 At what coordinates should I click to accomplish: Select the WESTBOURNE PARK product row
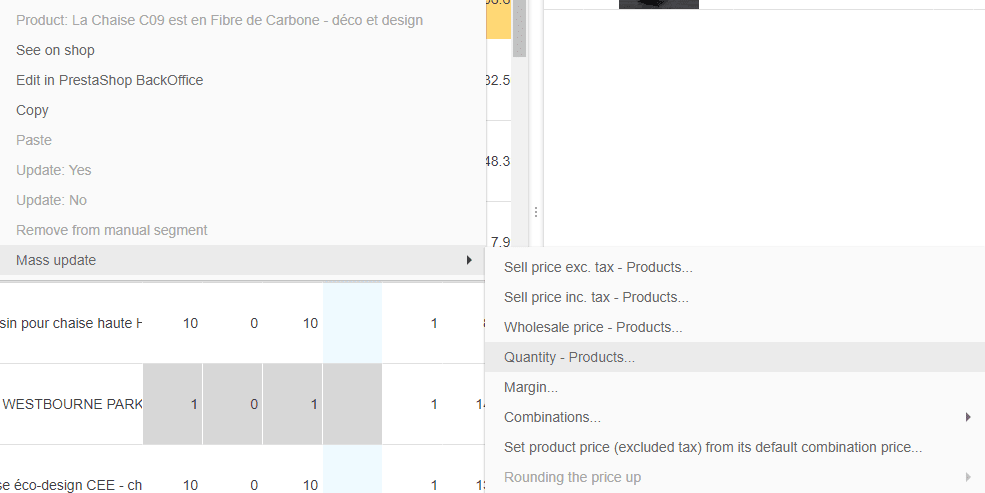tap(72, 404)
